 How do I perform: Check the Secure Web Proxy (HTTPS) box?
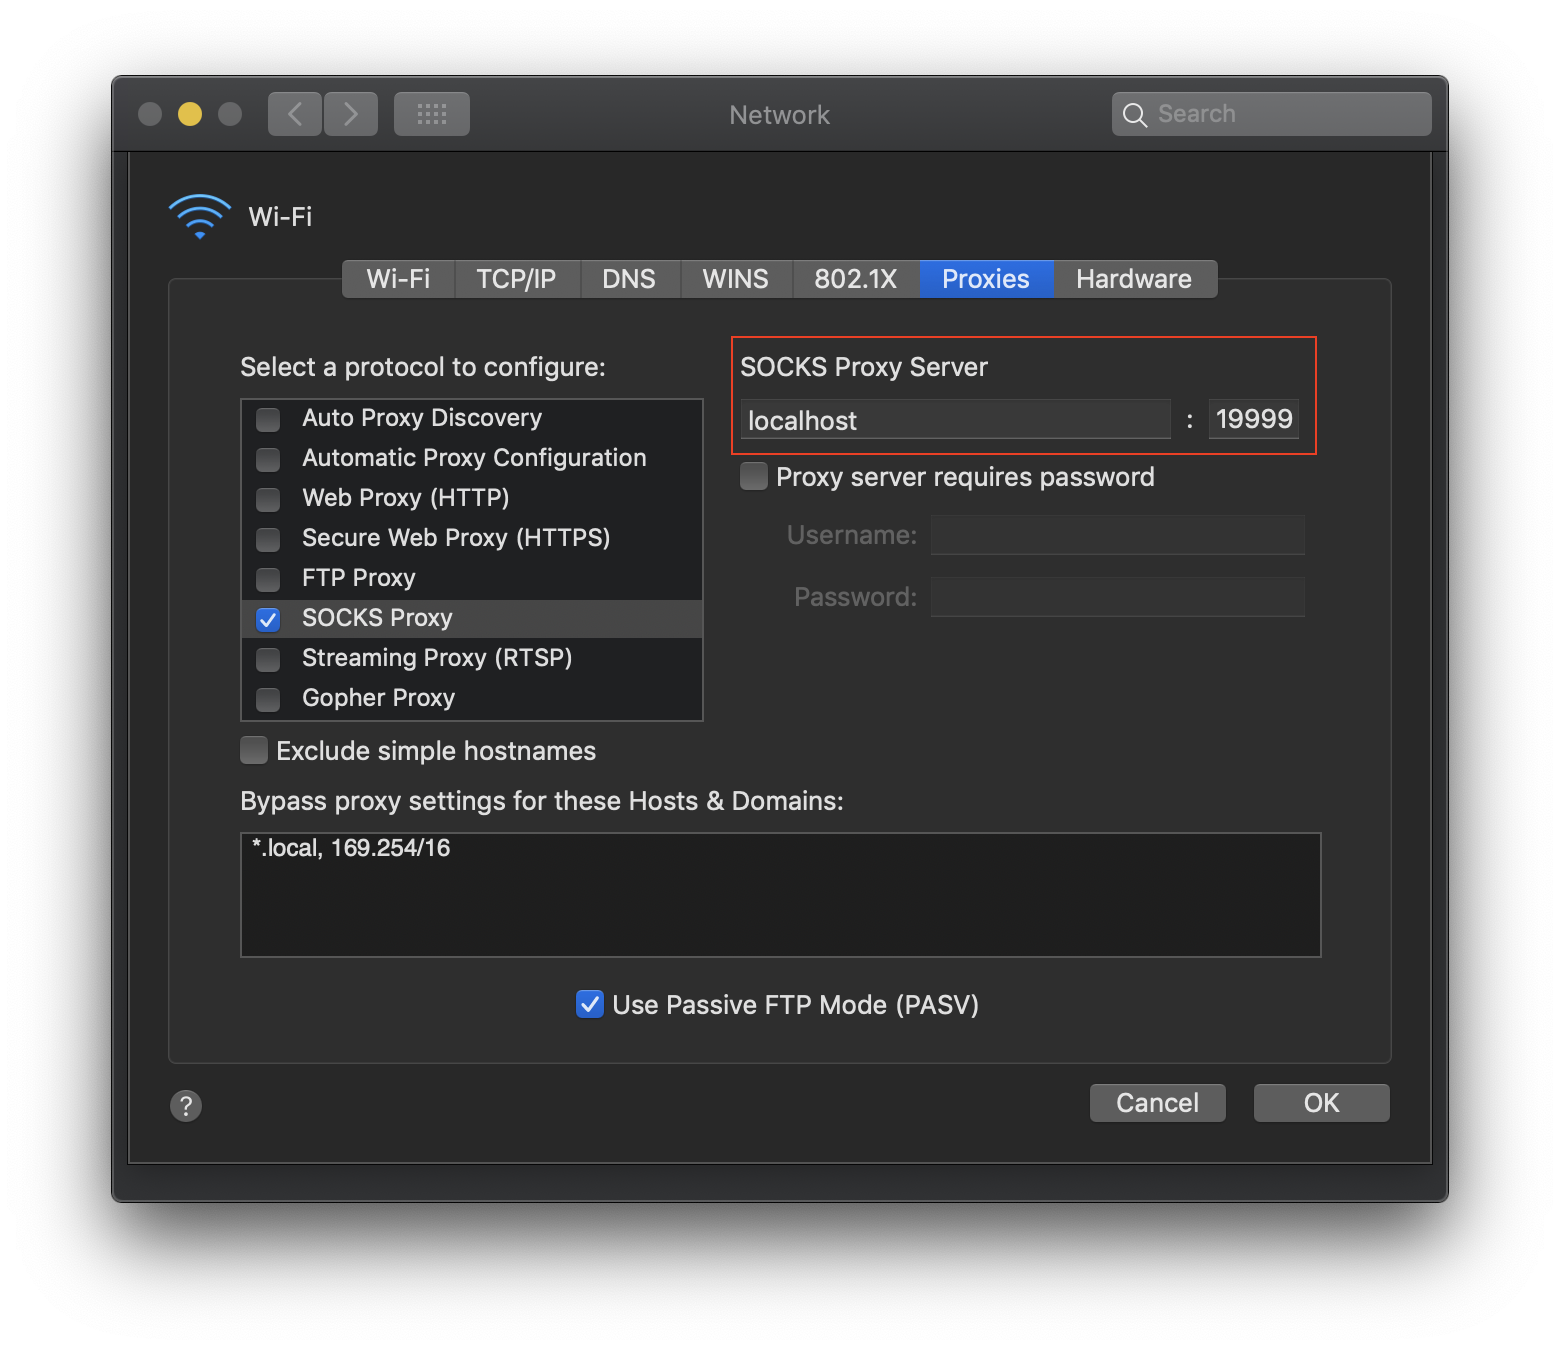point(268,539)
